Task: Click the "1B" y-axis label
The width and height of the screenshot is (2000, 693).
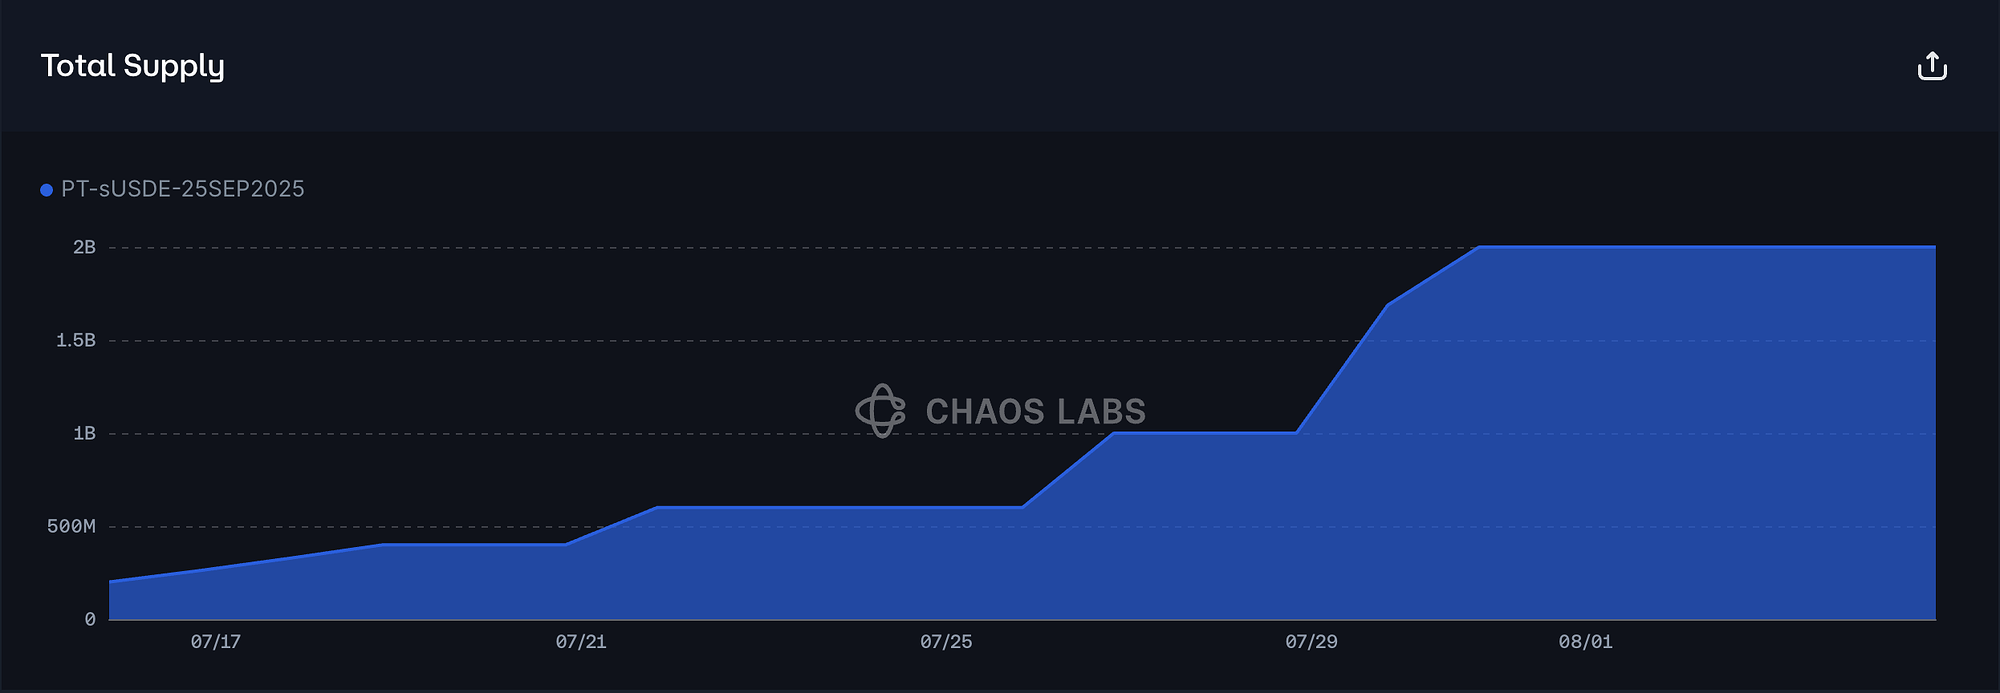Action: coord(84,433)
